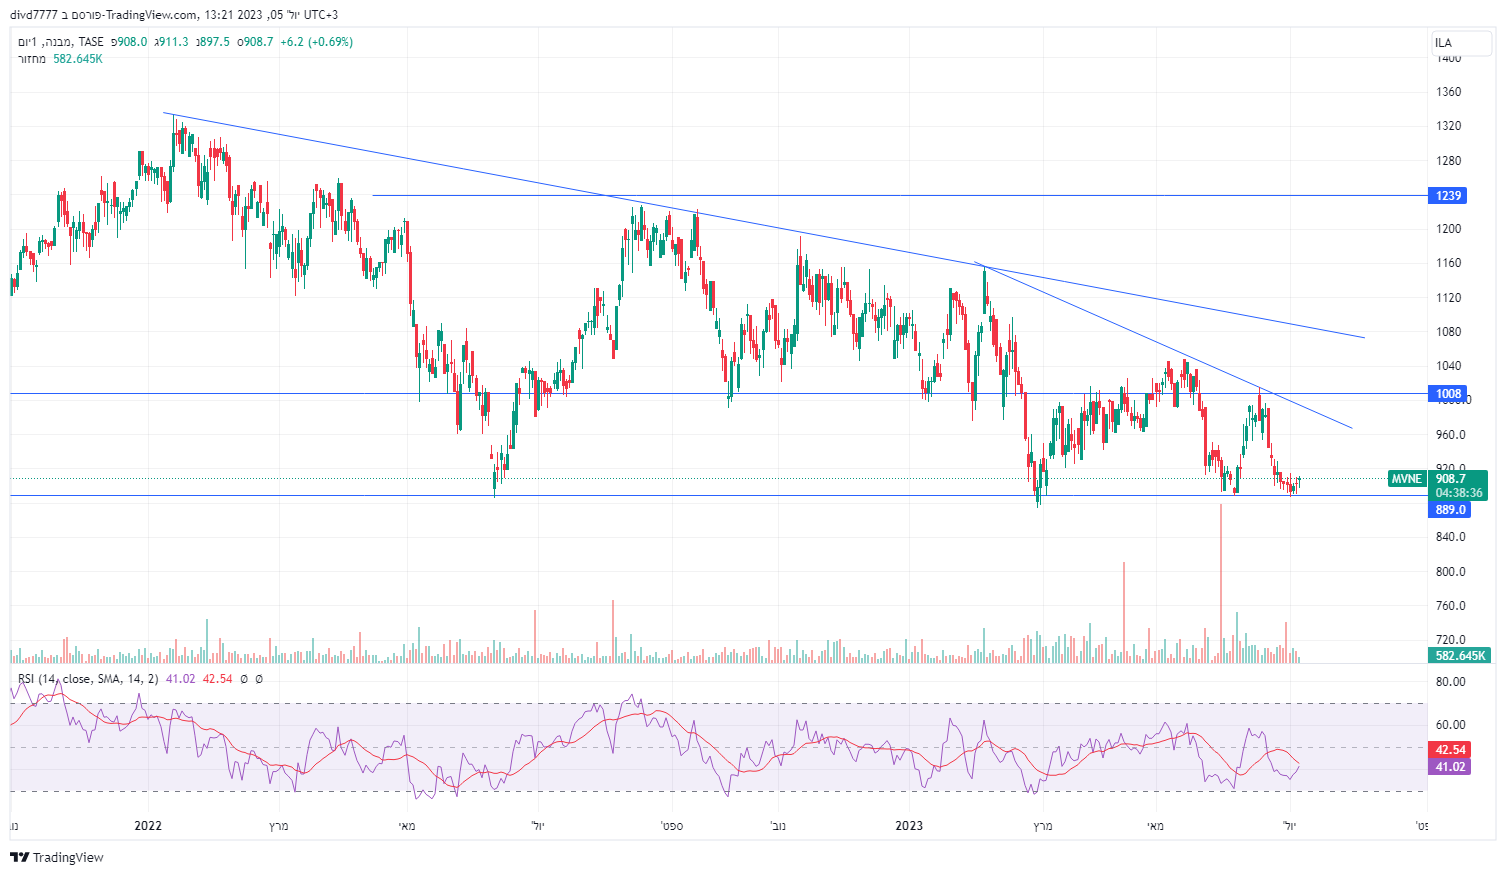Screen dimensions: 1506x875
Task: Click the 1200 price axis tick
Action: pyautogui.click(x=1448, y=229)
